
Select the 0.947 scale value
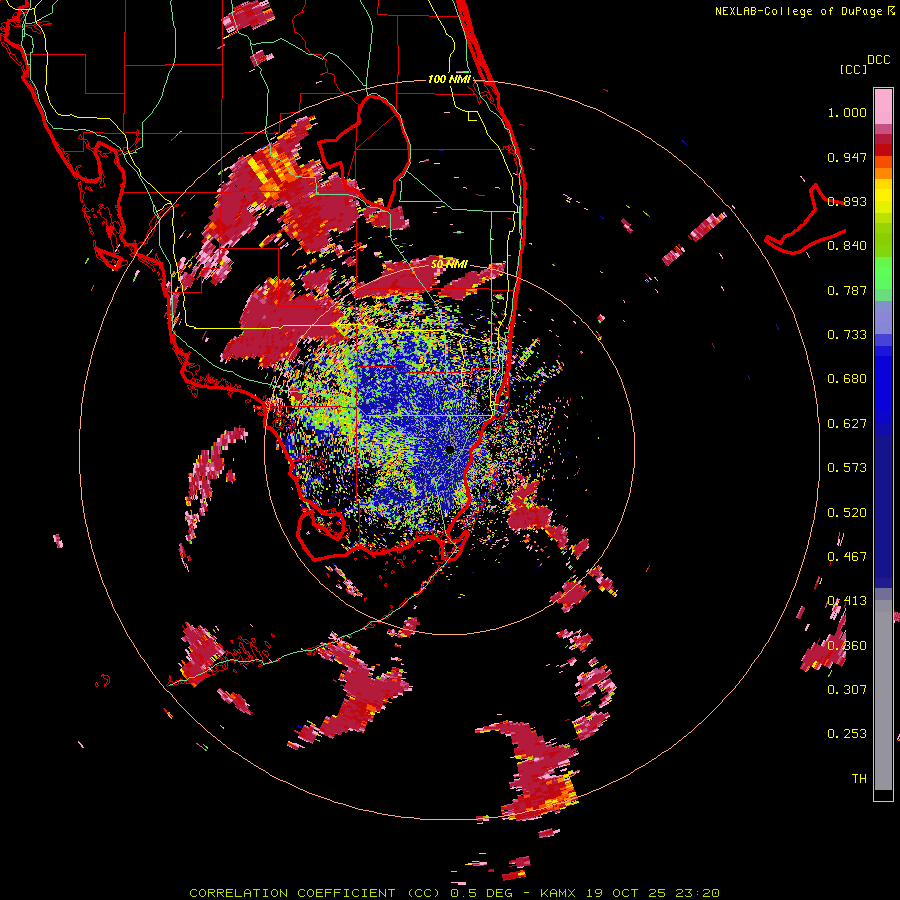point(847,157)
